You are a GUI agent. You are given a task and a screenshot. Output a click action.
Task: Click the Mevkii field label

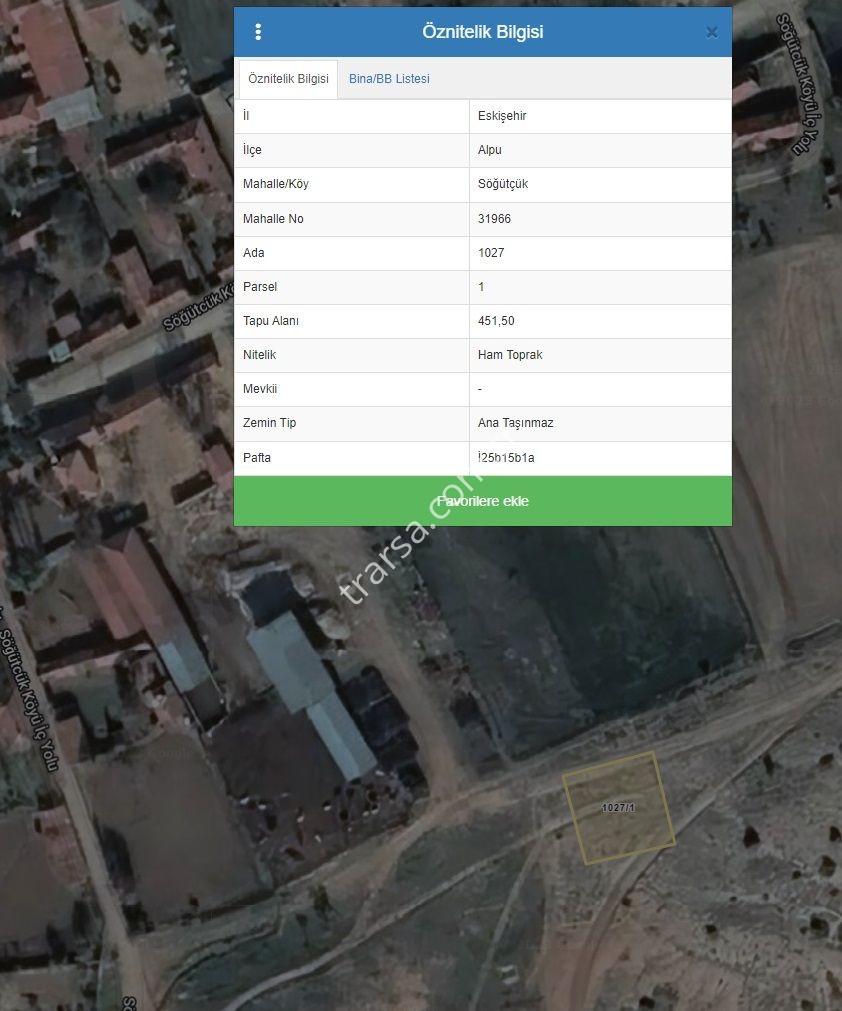[260, 389]
